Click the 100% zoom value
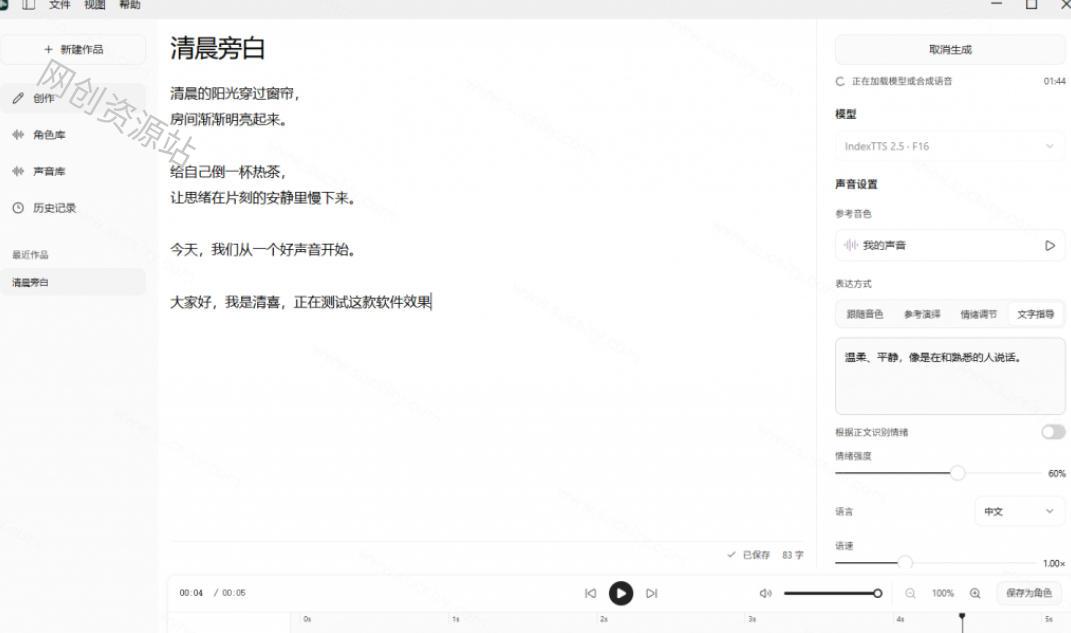 click(943, 593)
